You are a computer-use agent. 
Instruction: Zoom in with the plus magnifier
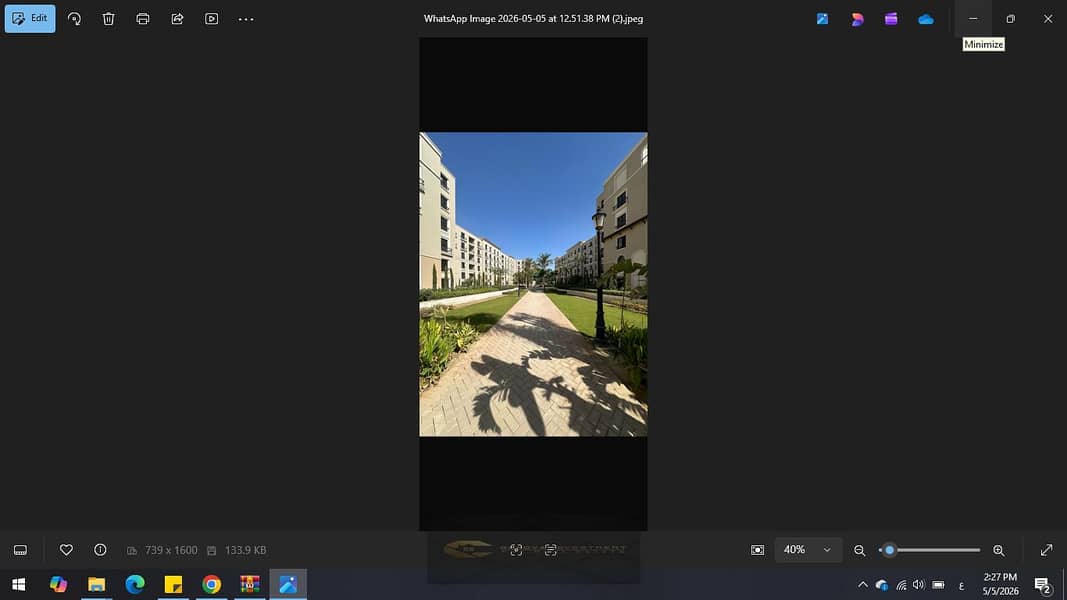(x=998, y=550)
